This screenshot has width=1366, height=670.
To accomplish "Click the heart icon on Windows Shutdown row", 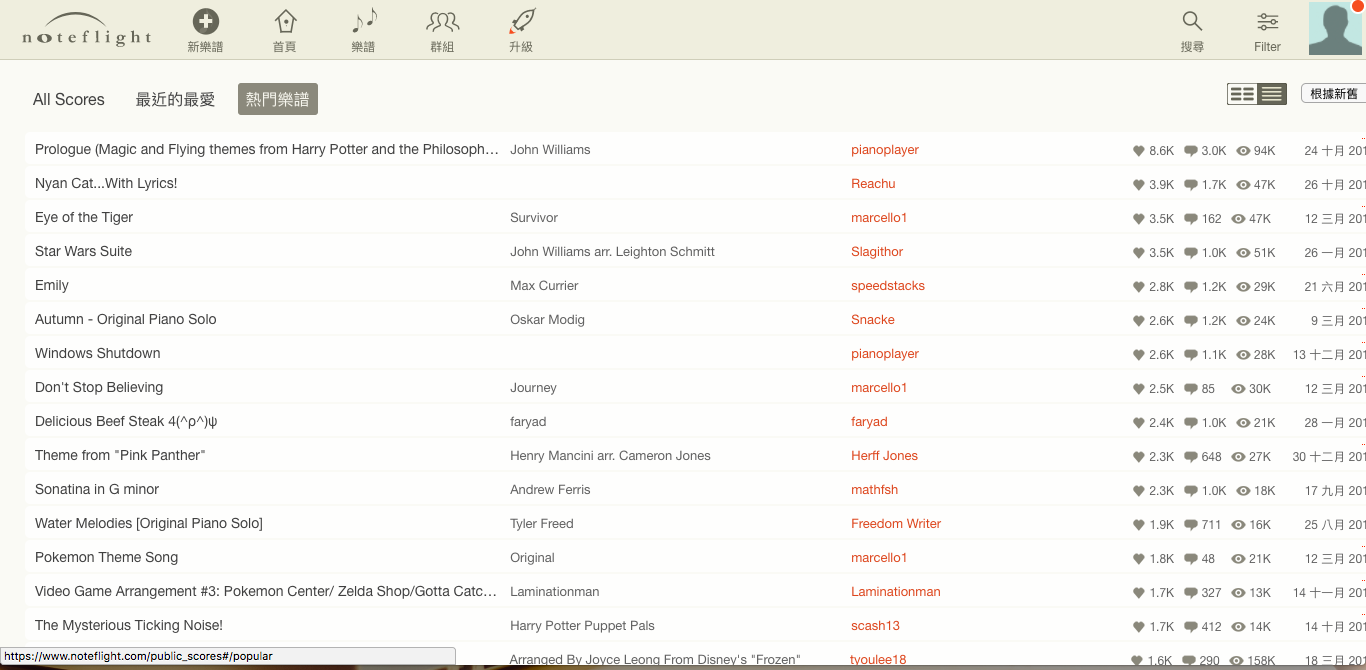I will (1138, 355).
